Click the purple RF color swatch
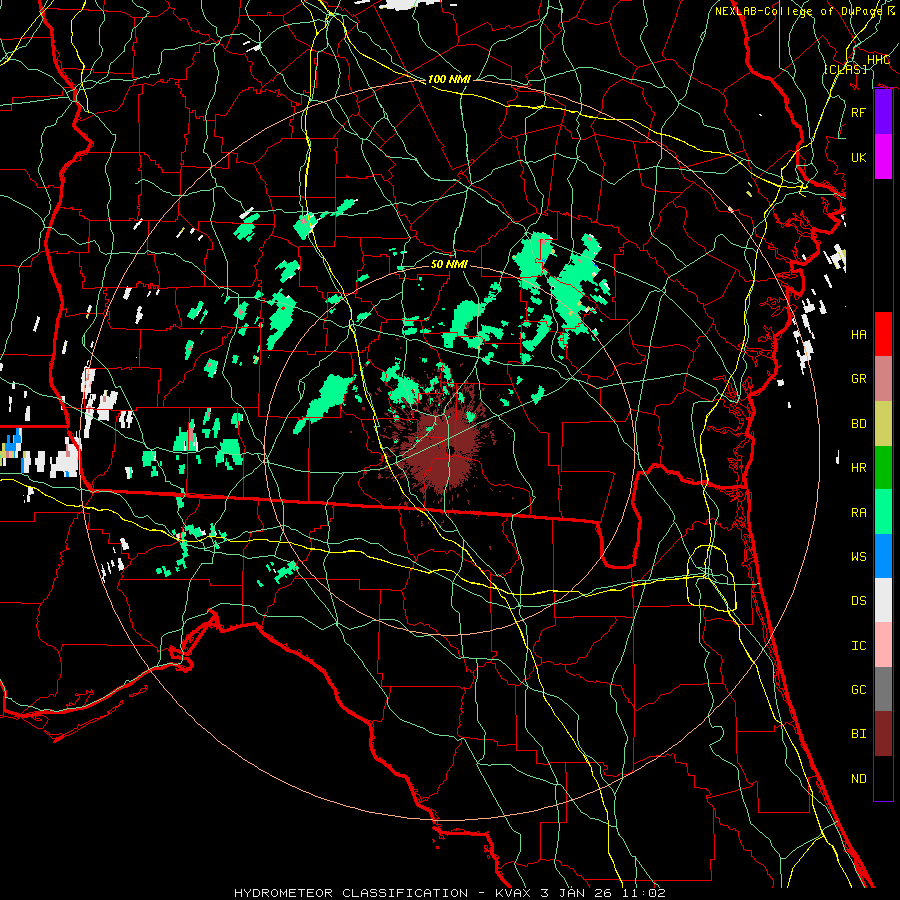900x900 pixels. click(883, 112)
